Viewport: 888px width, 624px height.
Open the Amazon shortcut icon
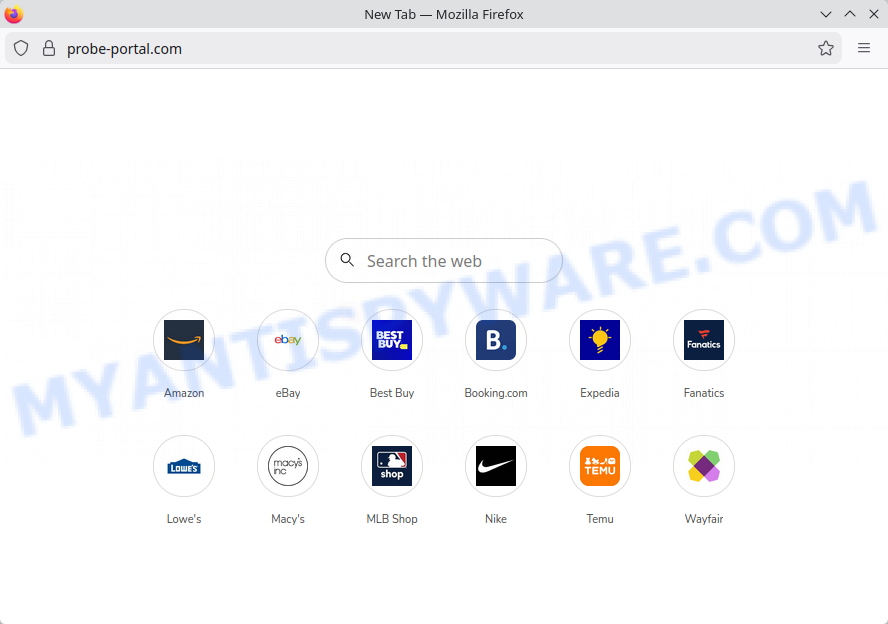pyautogui.click(x=184, y=340)
